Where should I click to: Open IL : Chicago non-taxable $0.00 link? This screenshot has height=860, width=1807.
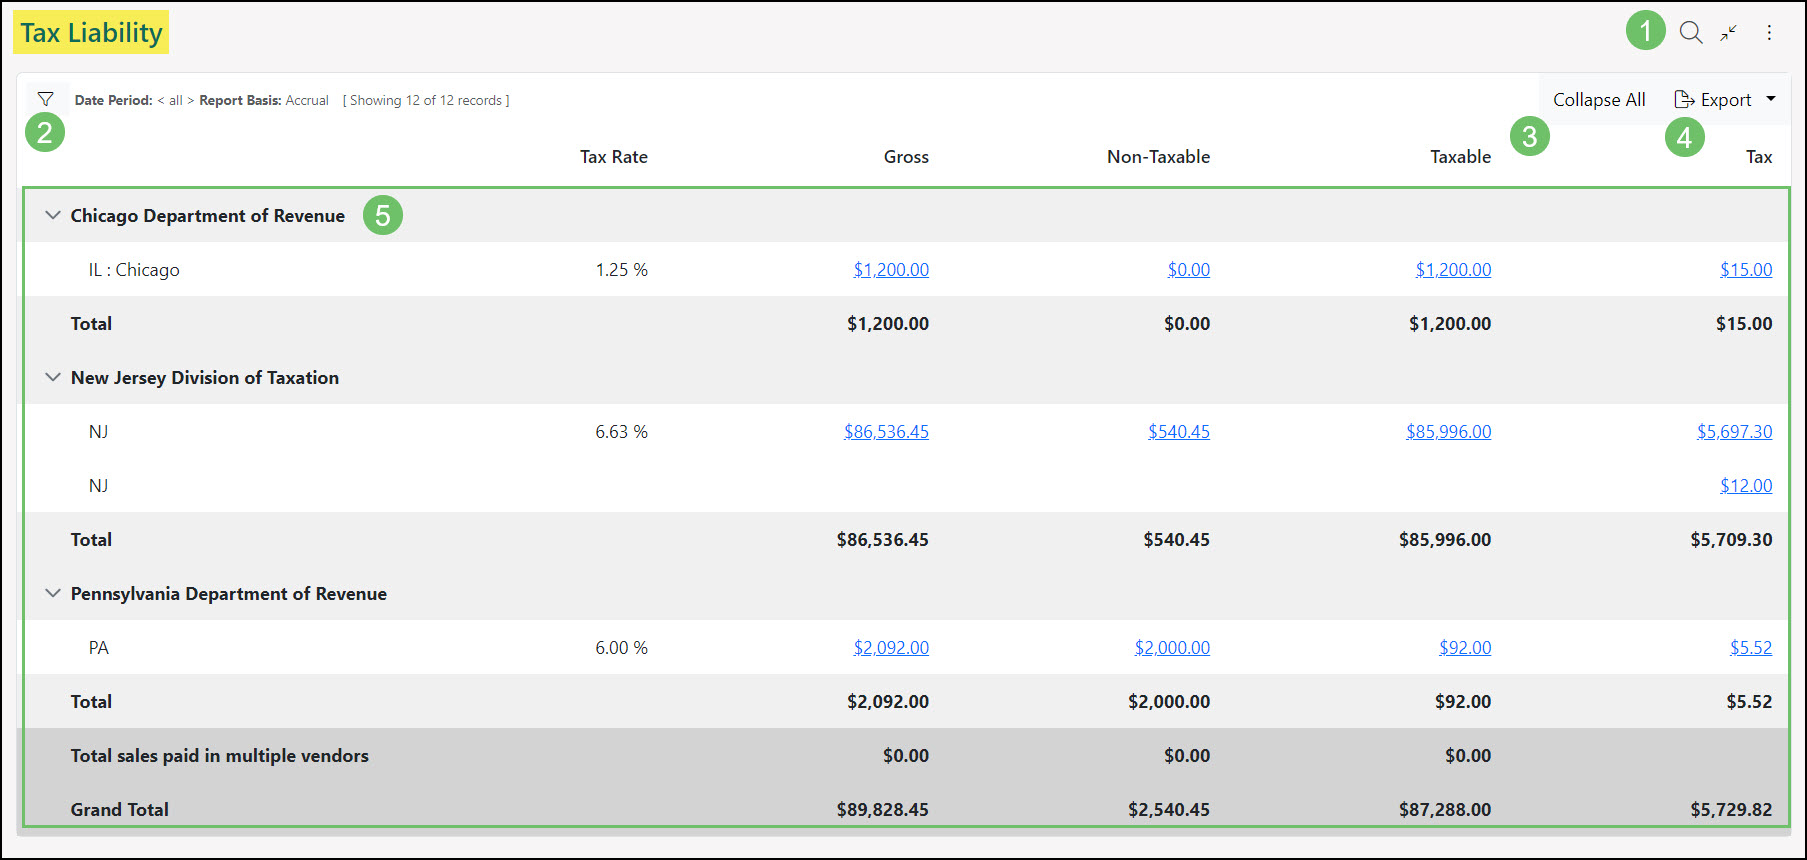pos(1188,269)
